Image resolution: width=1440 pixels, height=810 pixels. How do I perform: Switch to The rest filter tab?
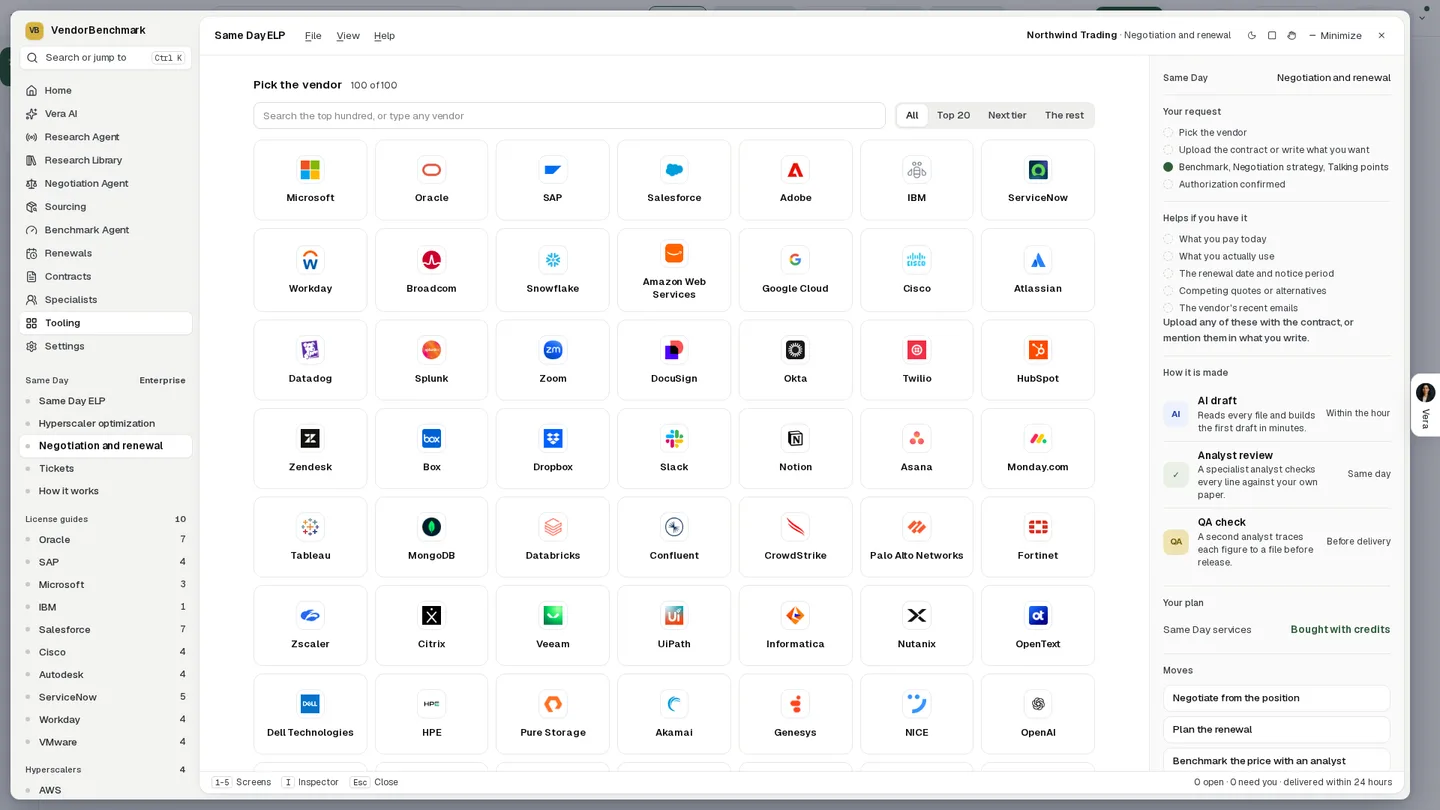point(1064,115)
